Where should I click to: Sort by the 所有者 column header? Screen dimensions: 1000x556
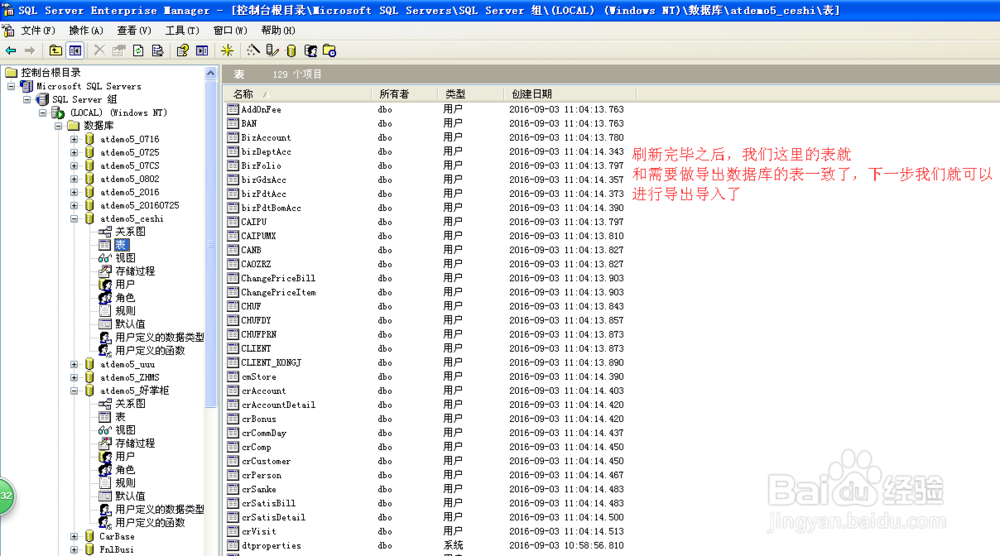click(404, 94)
